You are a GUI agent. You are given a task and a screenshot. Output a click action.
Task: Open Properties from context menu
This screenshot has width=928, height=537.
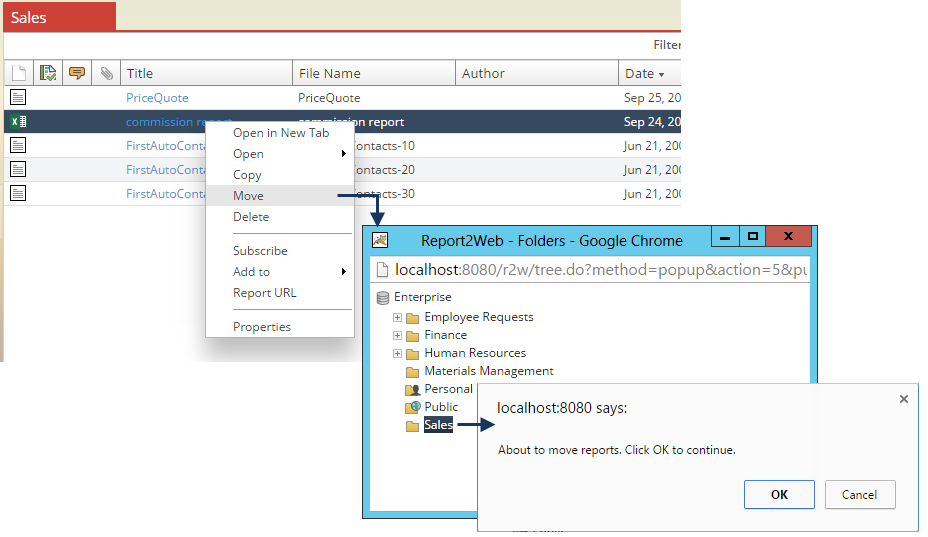click(281, 327)
